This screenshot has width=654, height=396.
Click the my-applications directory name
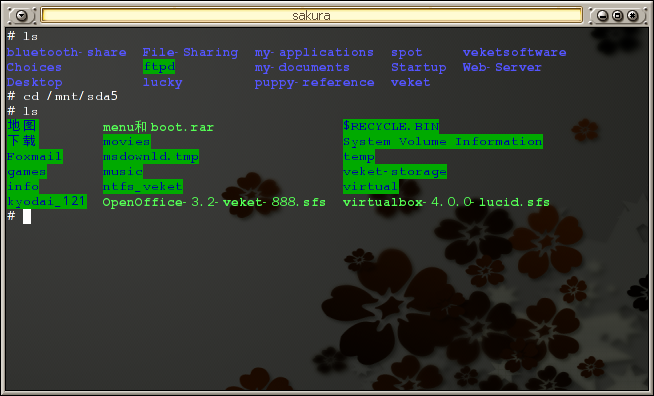pos(314,53)
